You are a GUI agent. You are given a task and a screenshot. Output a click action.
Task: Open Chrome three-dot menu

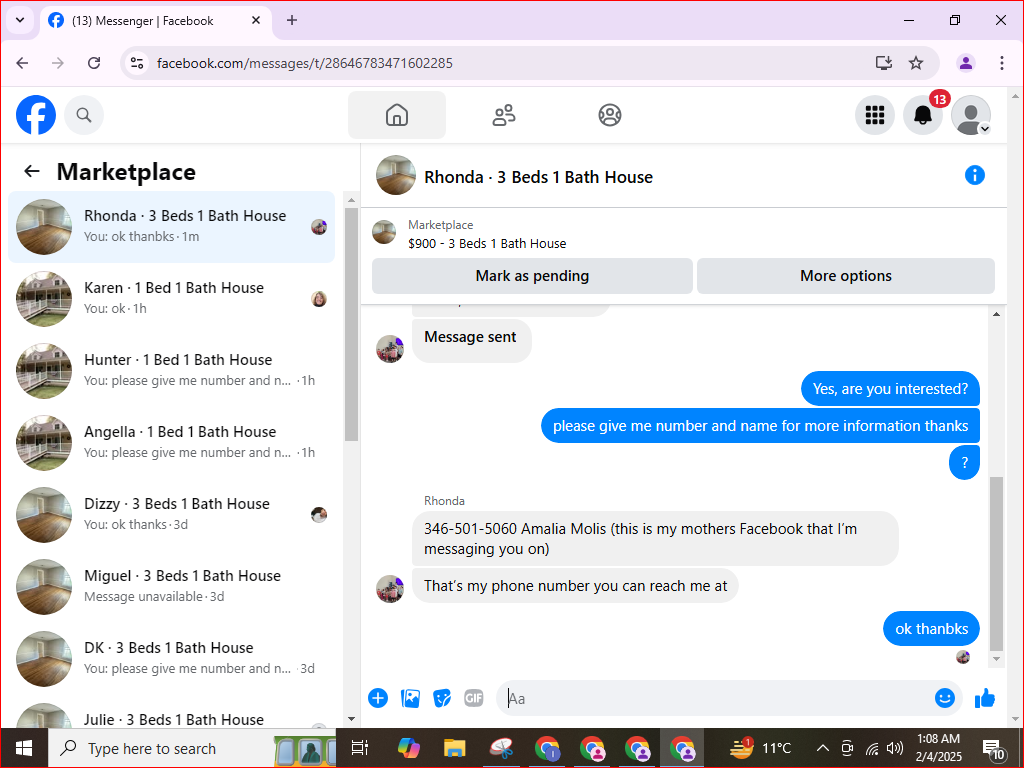(x=1002, y=63)
